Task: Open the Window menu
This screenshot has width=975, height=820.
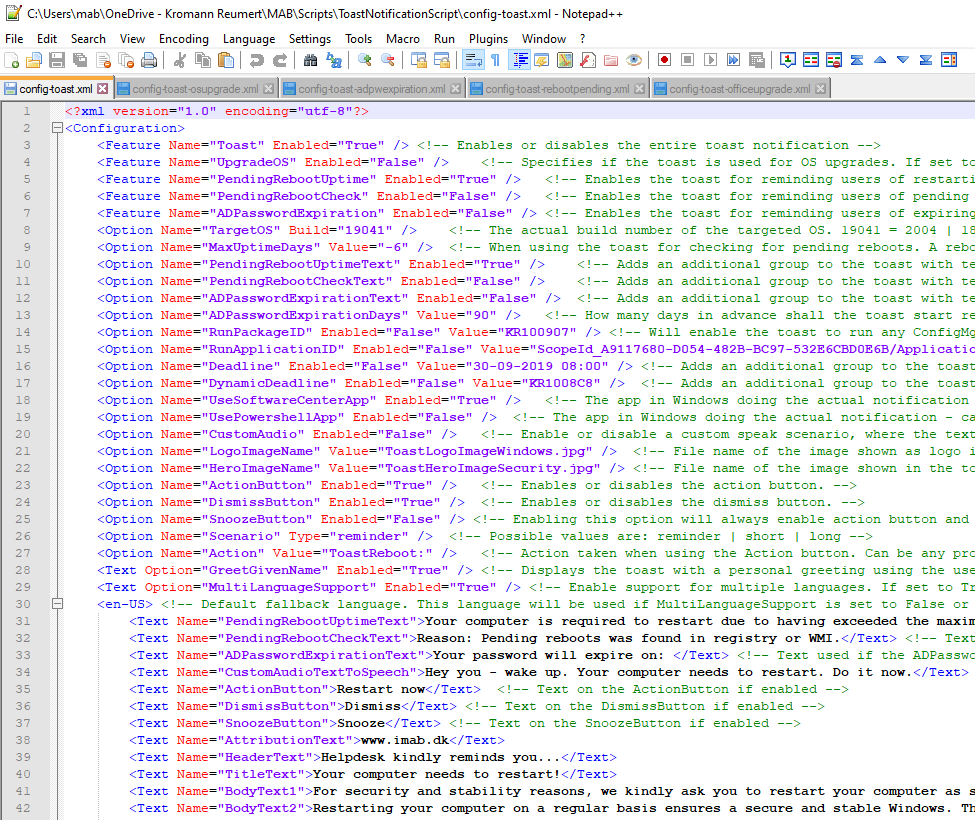Action: coord(544,39)
